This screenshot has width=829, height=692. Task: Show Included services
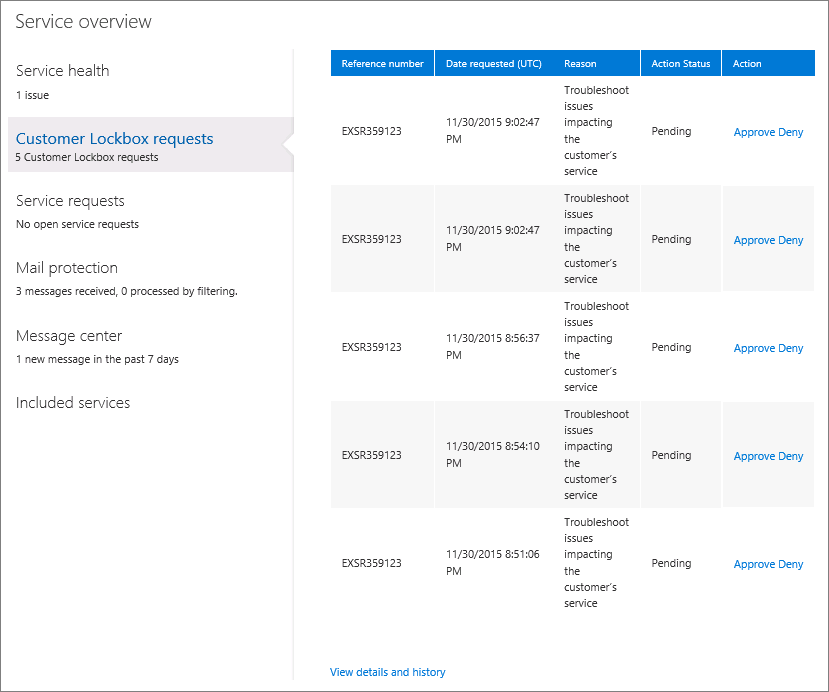pos(73,403)
